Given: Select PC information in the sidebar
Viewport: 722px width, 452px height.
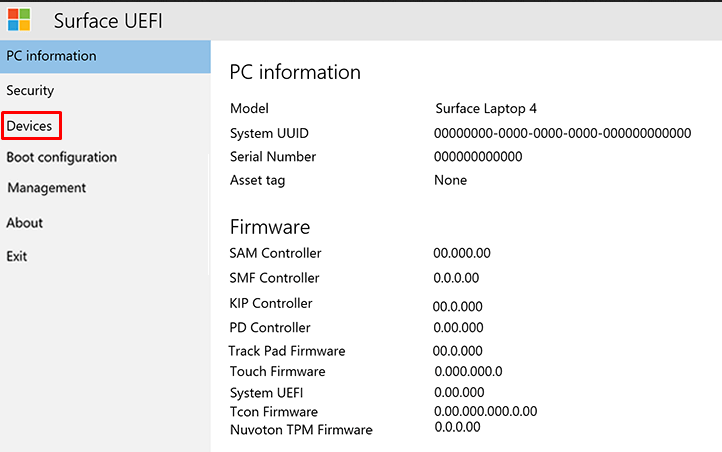Looking at the screenshot, I should pyautogui.click(x=52, y=56).
